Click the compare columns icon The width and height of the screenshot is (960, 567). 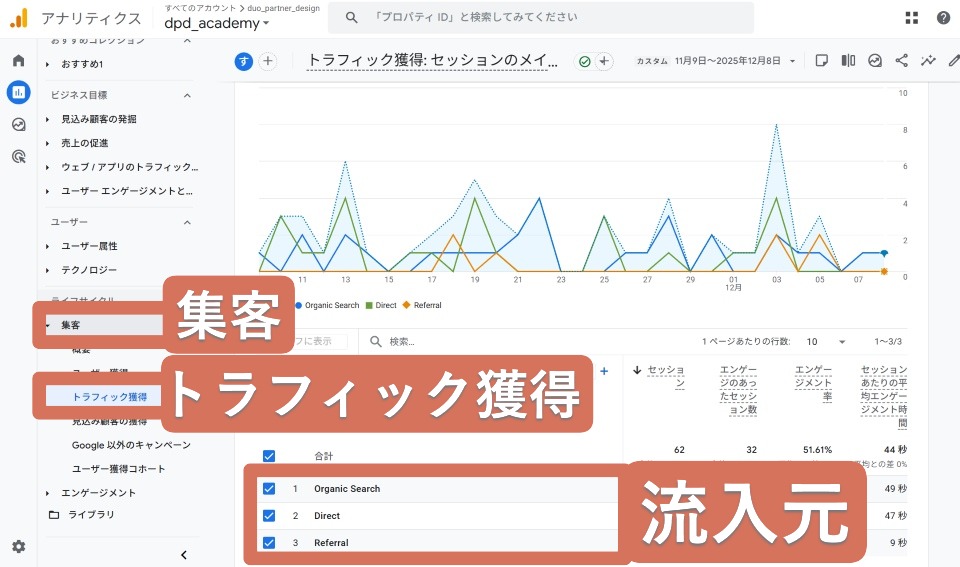click(x=848, y=61)
